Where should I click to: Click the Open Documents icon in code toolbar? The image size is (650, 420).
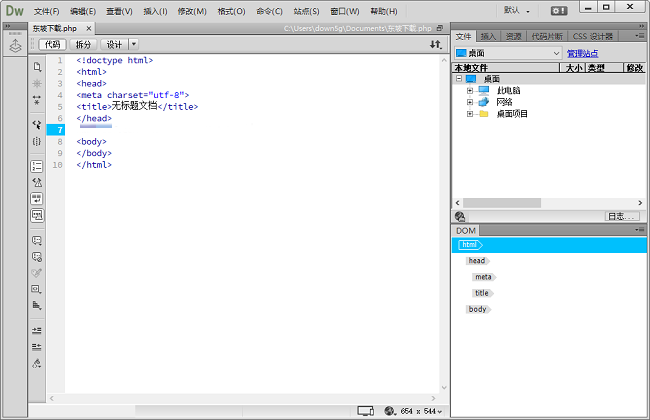click(x=37, y=67)
